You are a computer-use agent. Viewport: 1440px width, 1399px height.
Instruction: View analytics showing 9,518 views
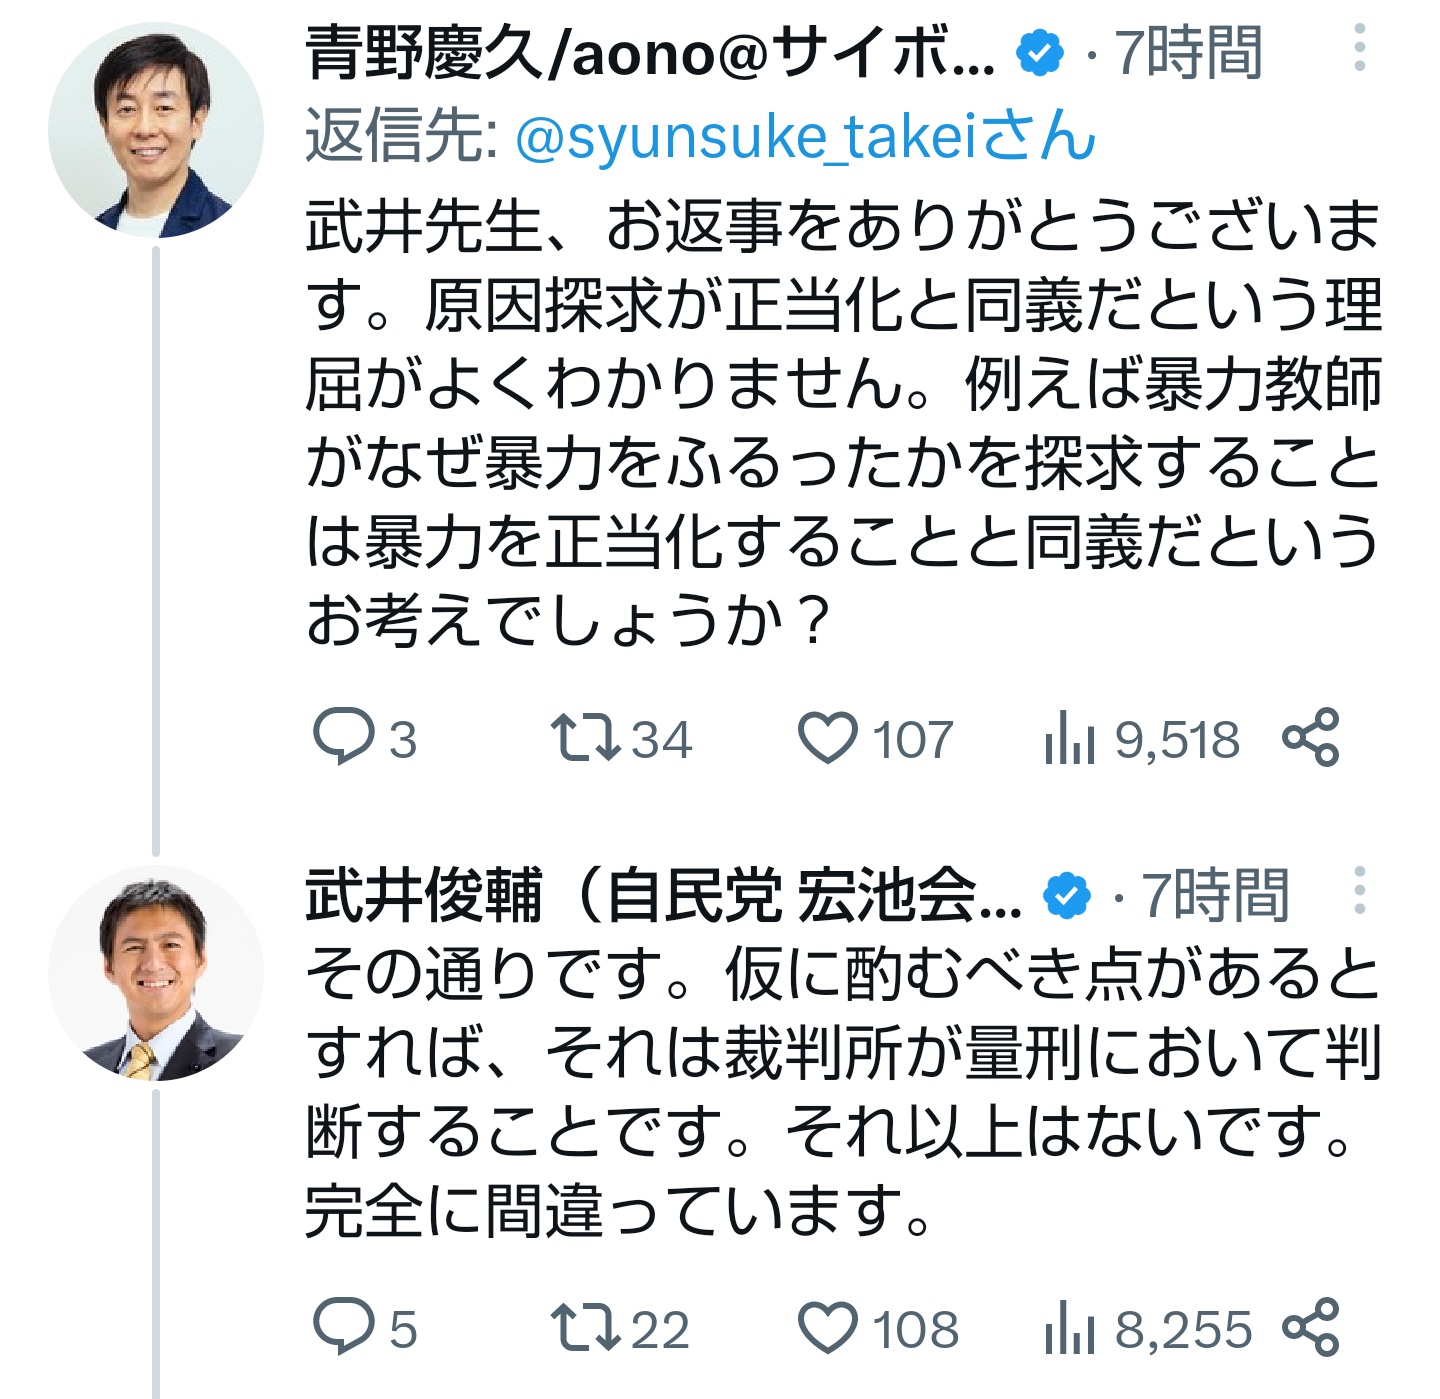click(1141, 738)
